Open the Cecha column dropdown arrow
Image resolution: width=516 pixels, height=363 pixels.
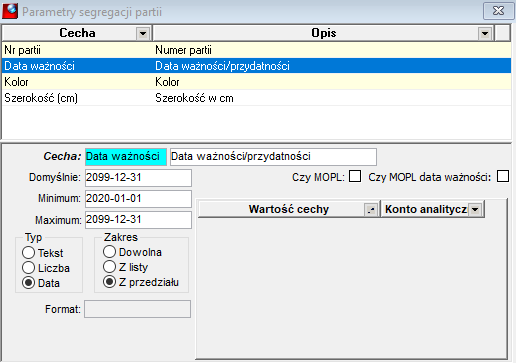(143, 33)
